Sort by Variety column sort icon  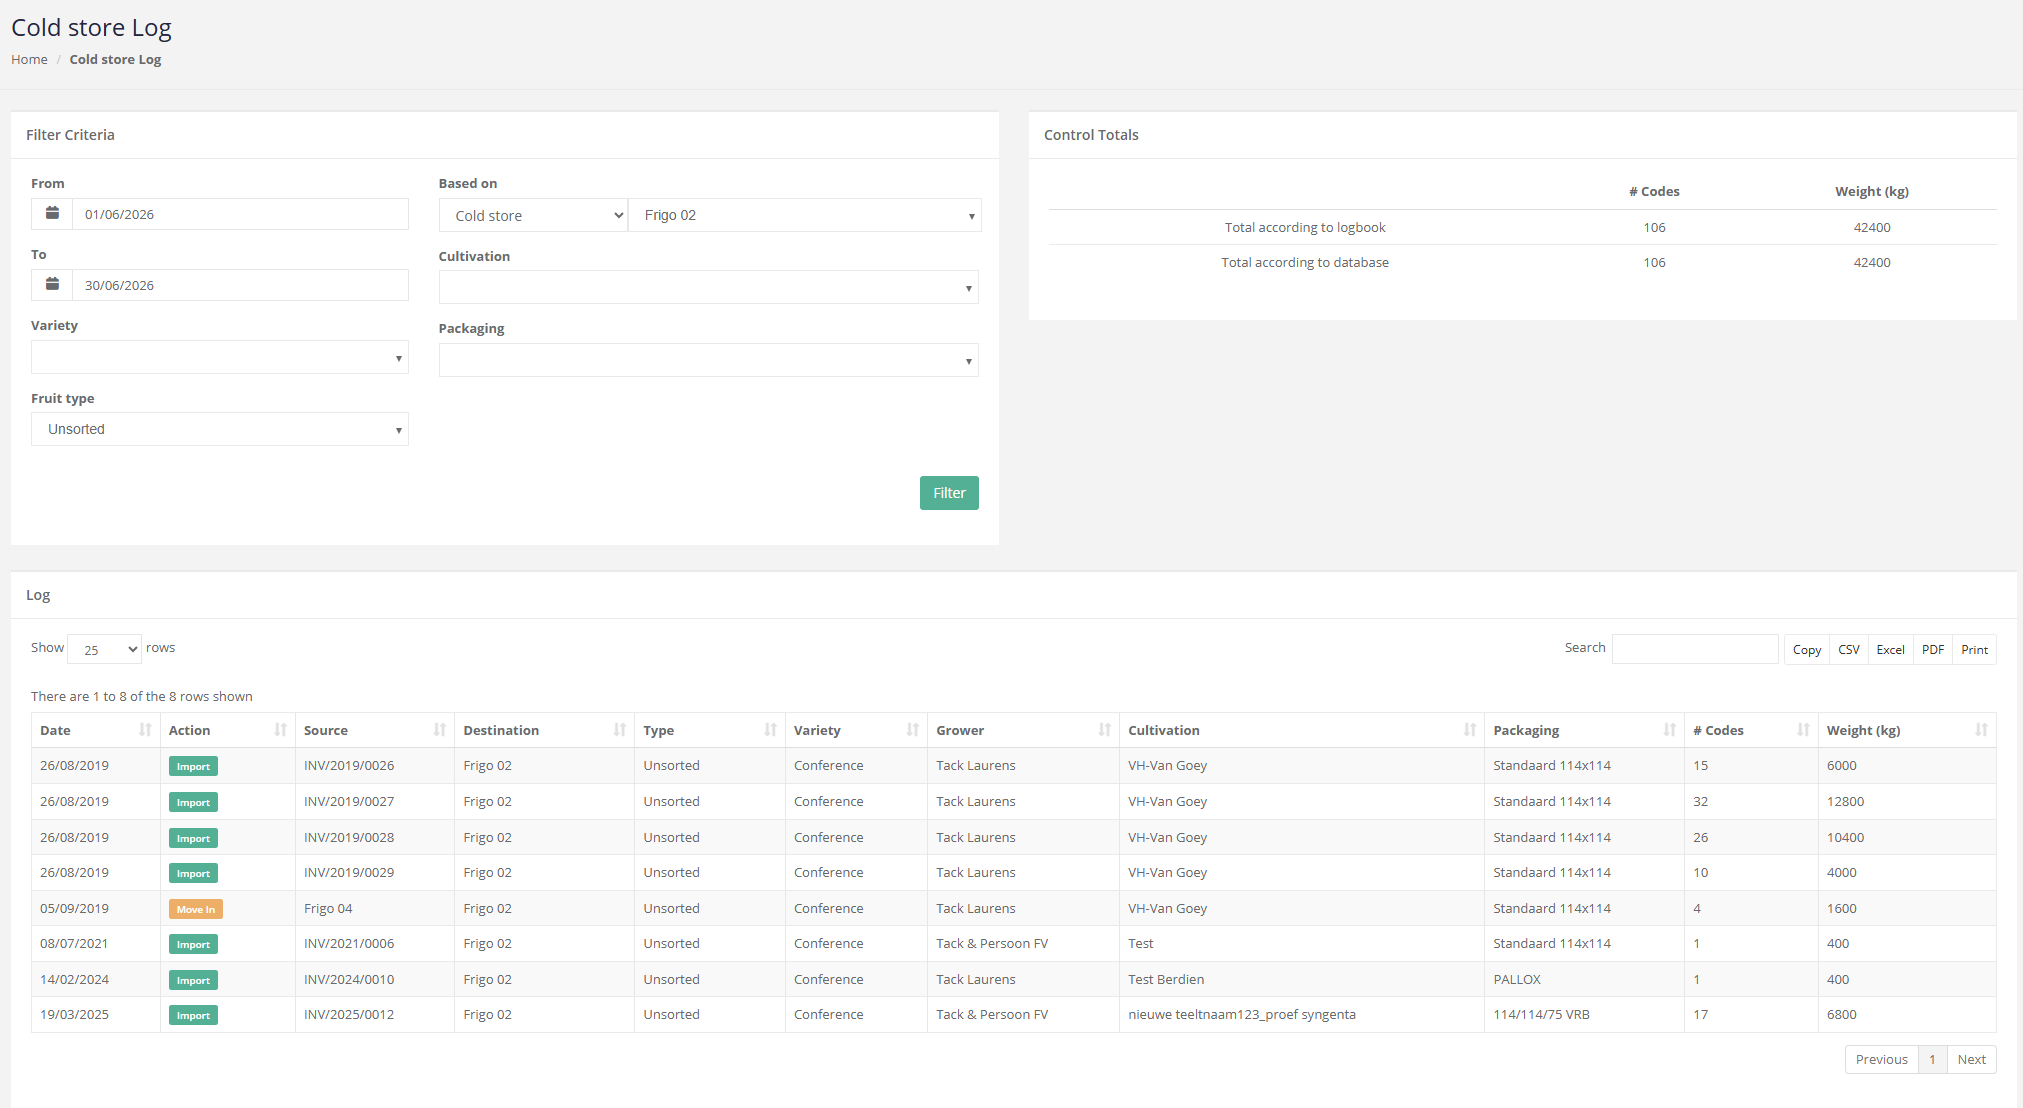tap(912, 730)
